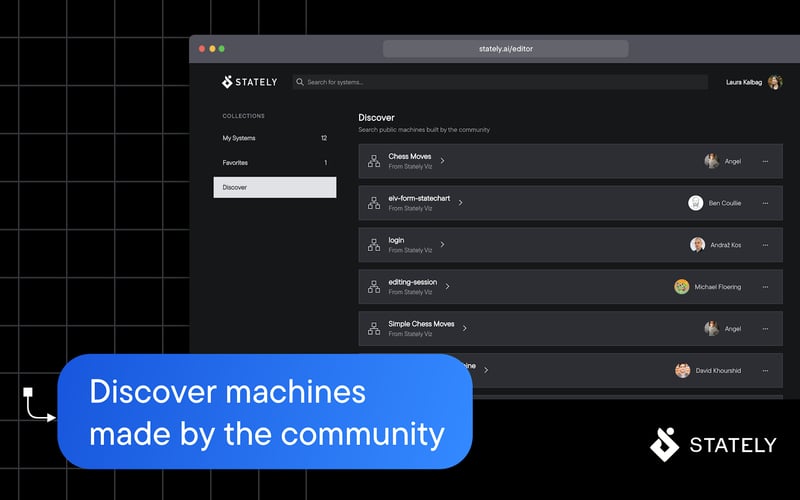
Task: Expand the chevron in David Khourshid's row
Action: (486, 370)
